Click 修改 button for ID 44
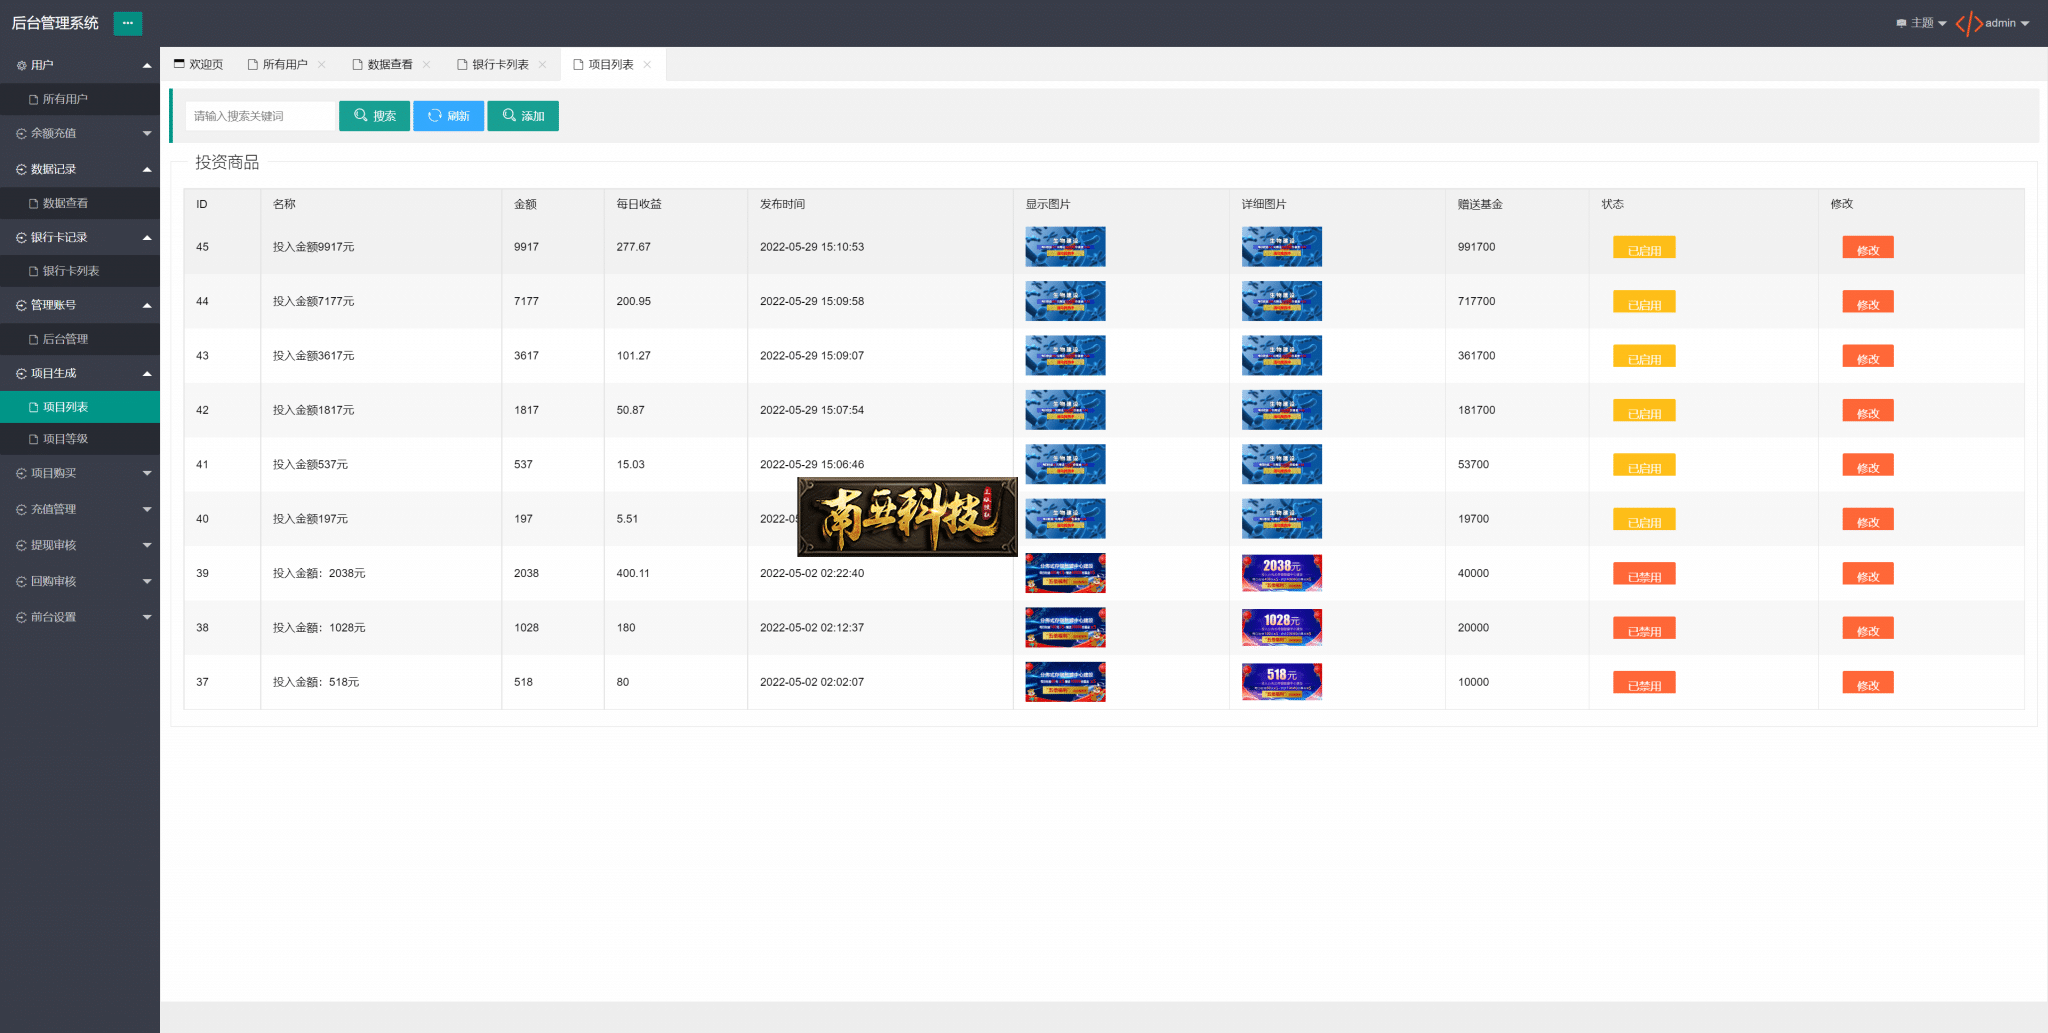The height and width of the screenshot is (1033, 2048). 1868,302
